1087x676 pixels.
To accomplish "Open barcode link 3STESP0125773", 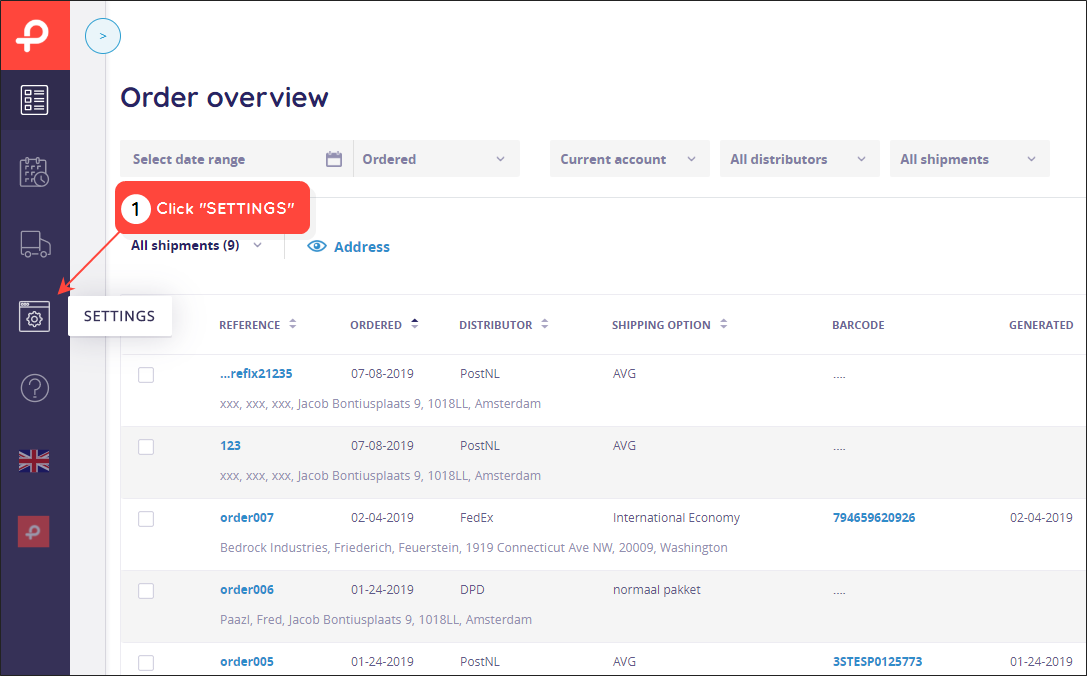I will pos(877,662).
